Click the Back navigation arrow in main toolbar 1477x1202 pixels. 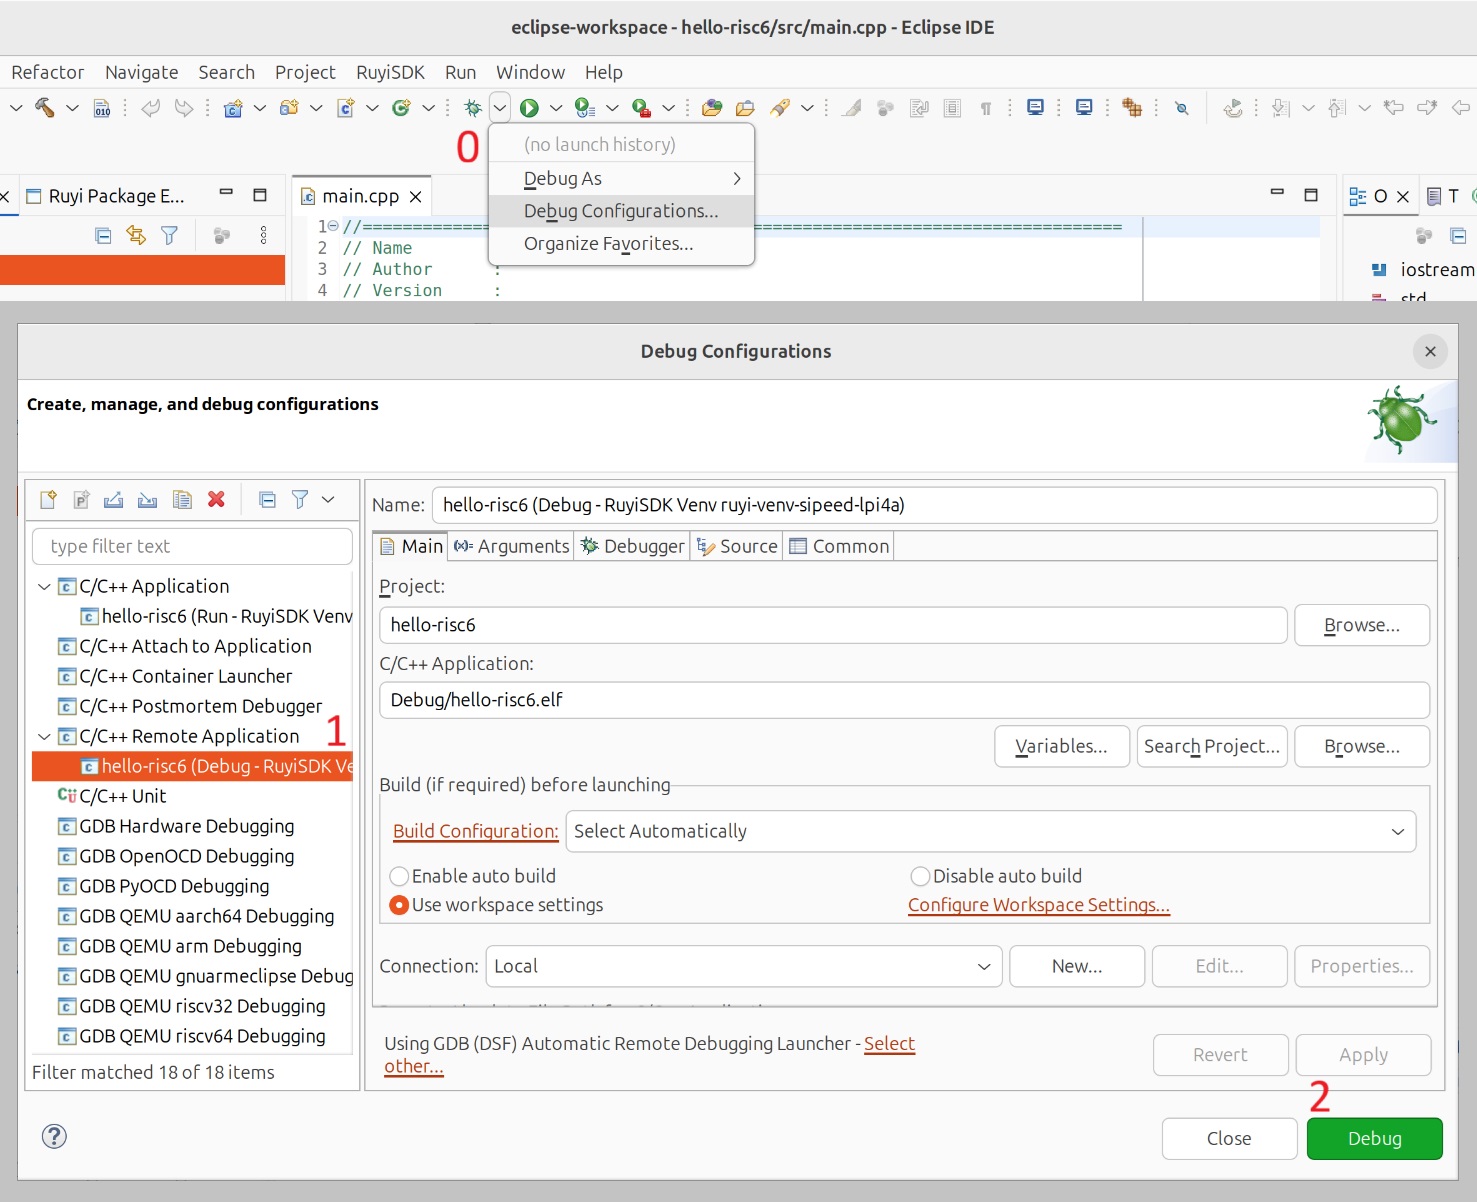click(1461, 108)
